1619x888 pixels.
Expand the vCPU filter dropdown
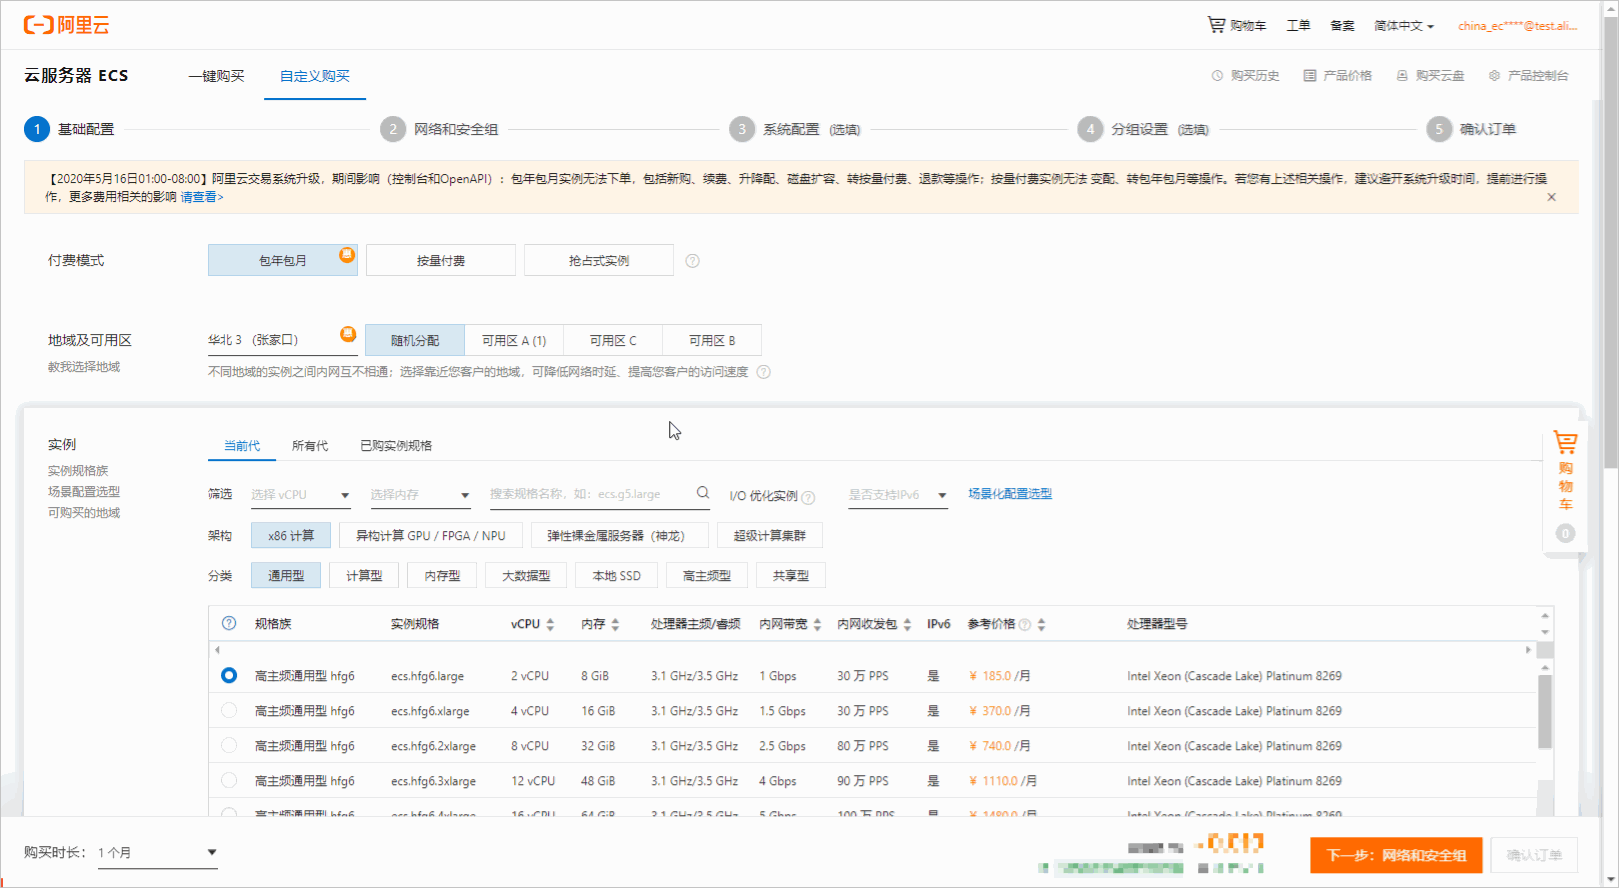(x=300, y=495)
